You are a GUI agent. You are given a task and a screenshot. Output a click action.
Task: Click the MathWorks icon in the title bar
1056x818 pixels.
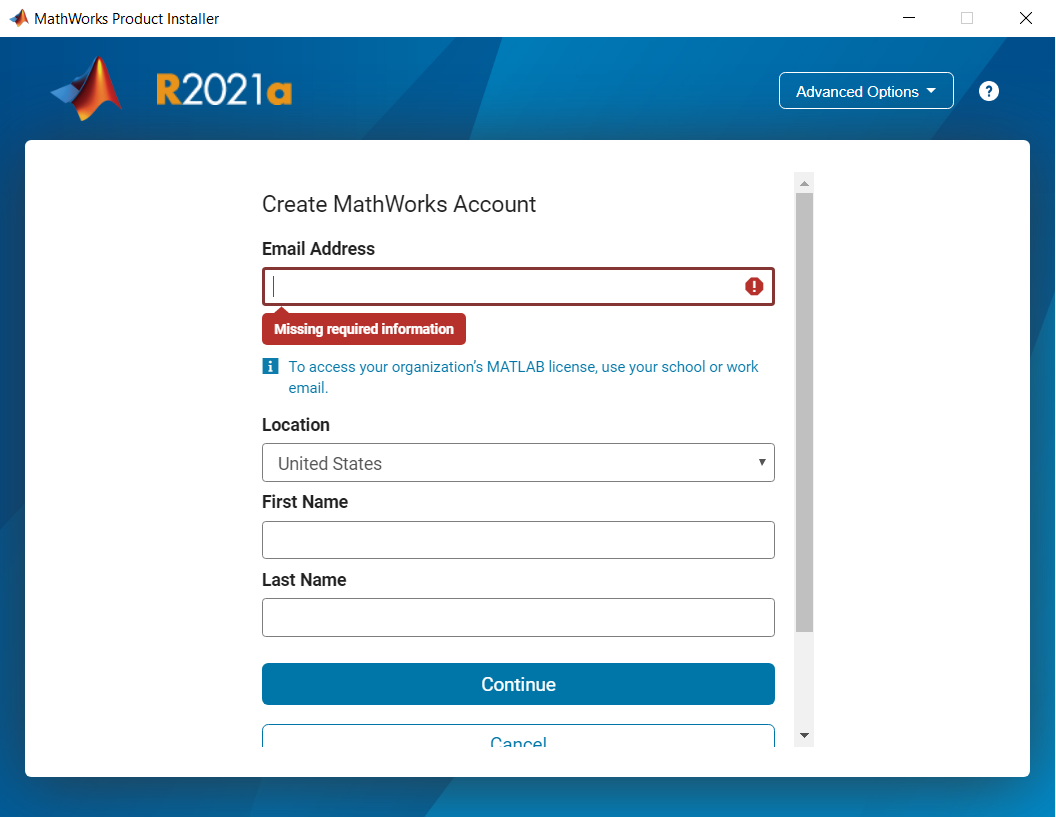pos(19,18)
